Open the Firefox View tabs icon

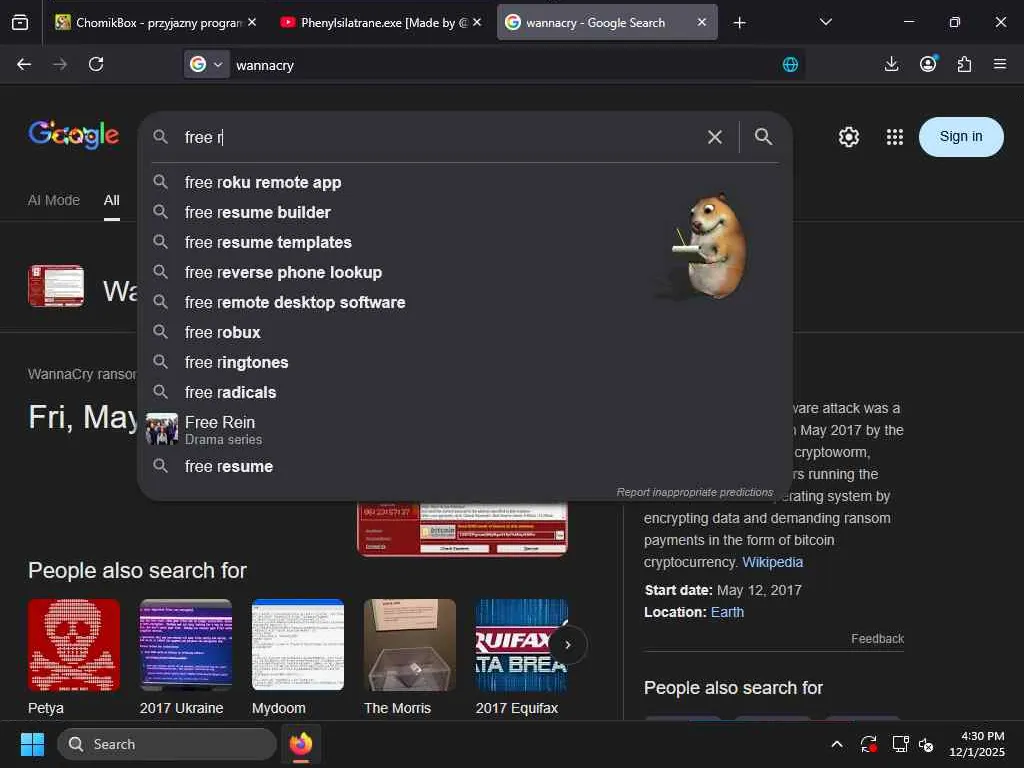point(20,23)
